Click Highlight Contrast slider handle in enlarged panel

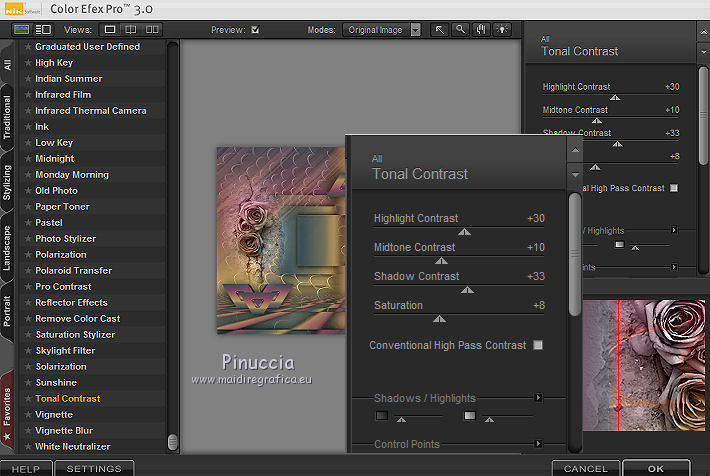[464, 232]
